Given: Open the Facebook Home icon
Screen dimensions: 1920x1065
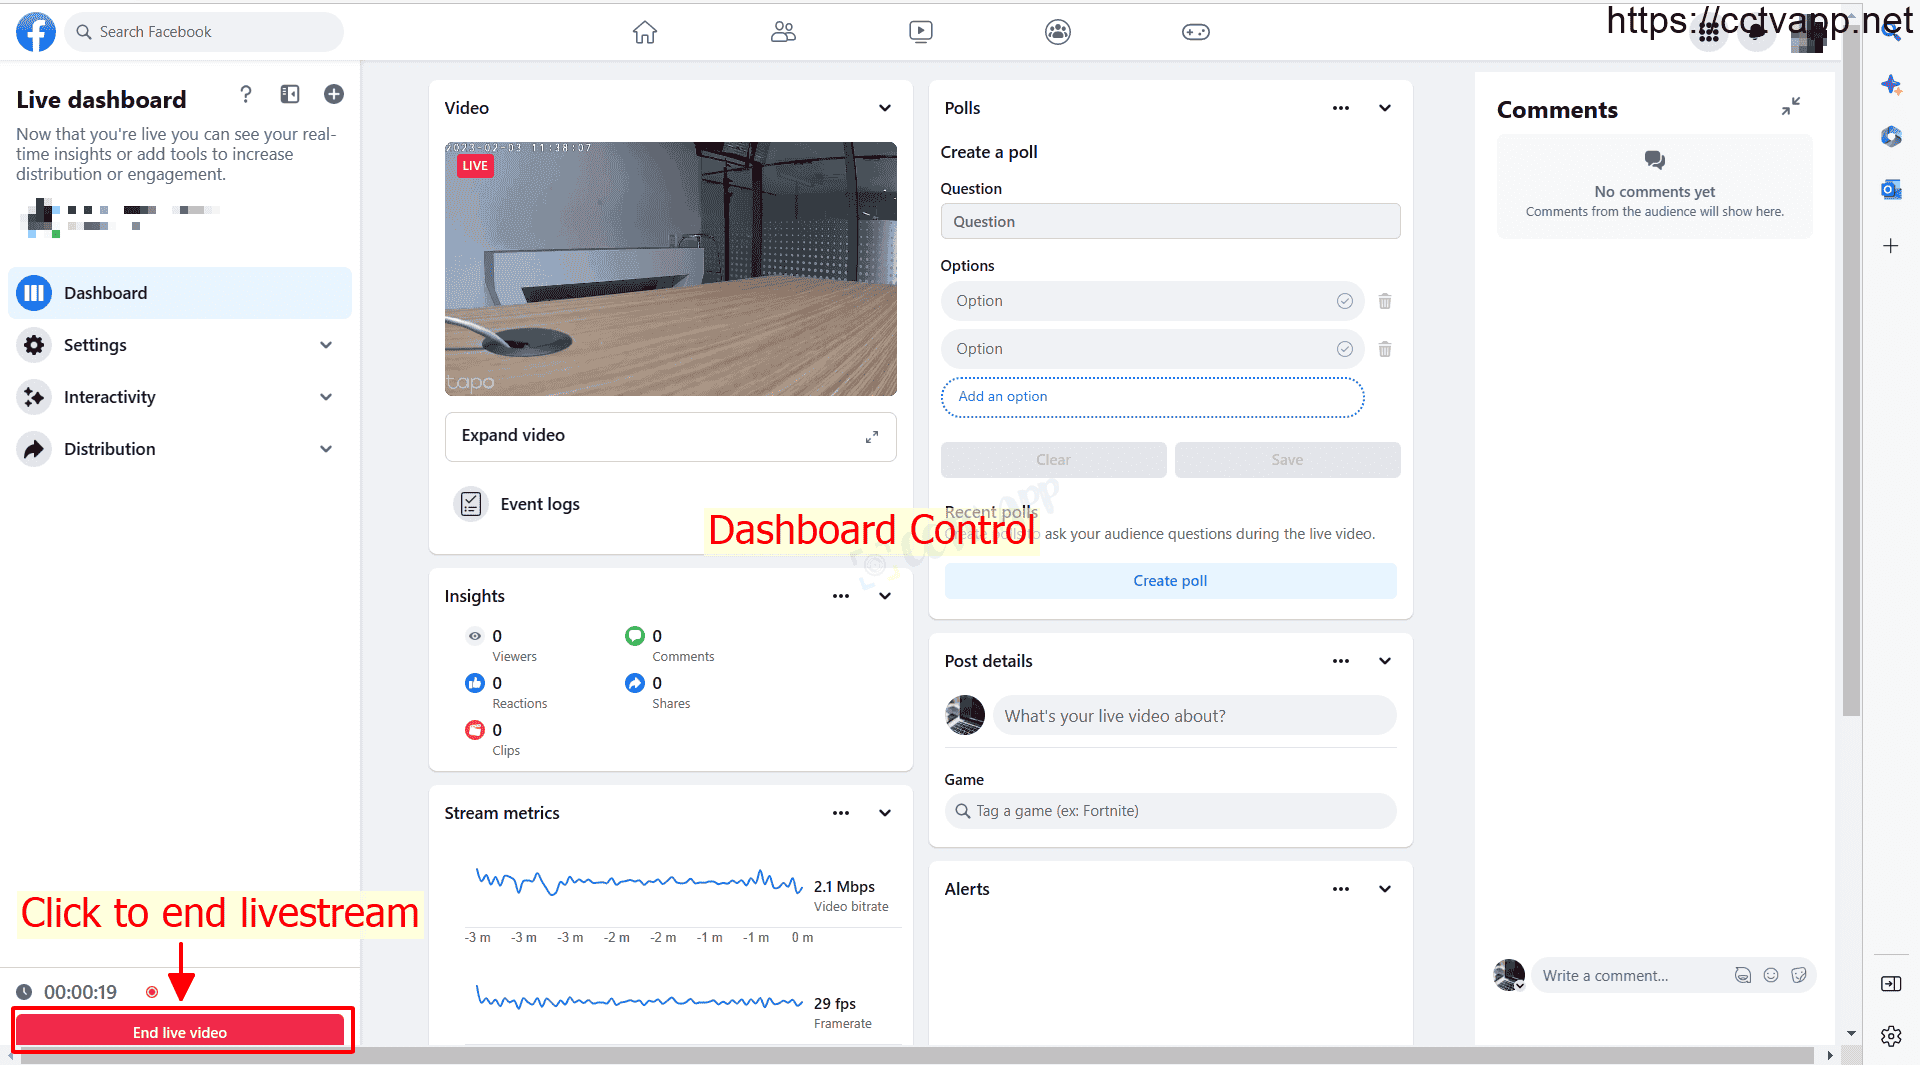Looking at the screenshot, I should click(x=645, y=32).
